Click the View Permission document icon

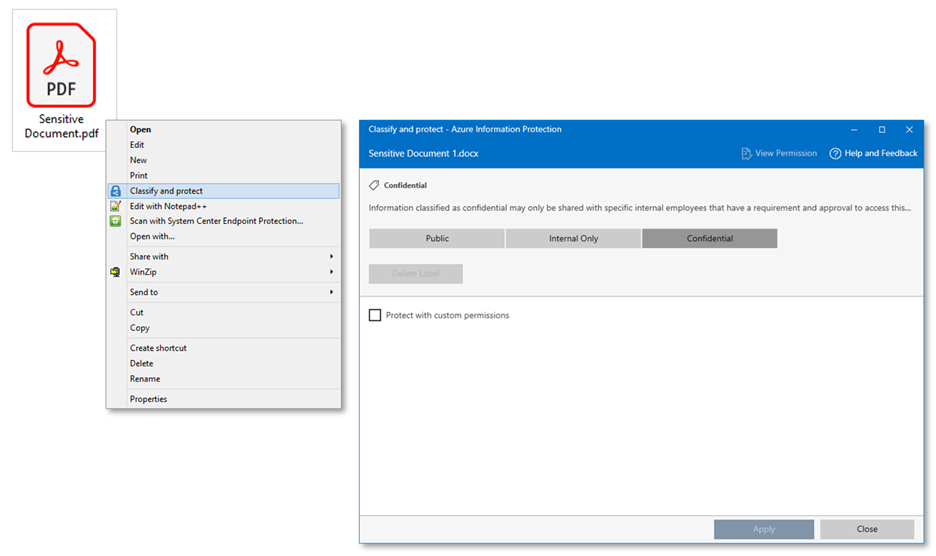click(x=746, y=153)
